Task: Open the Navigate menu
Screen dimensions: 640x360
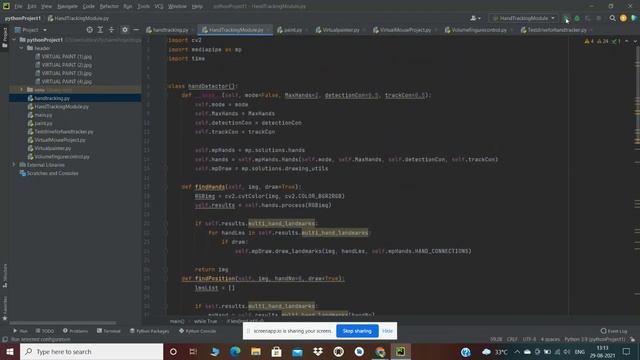Action: 67,7
